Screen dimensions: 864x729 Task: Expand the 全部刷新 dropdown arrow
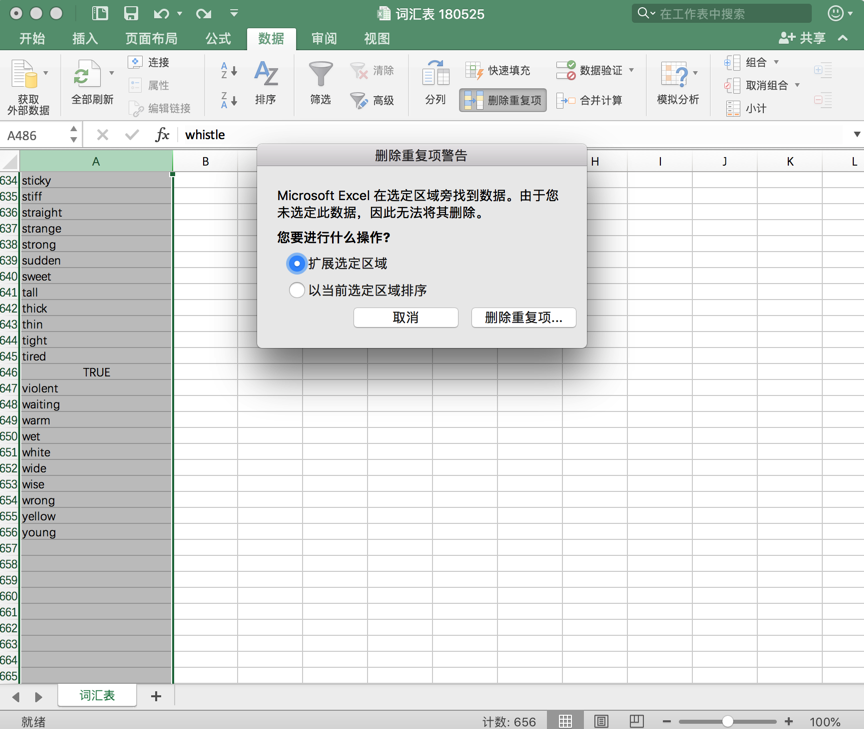click(x=111, y=73)
